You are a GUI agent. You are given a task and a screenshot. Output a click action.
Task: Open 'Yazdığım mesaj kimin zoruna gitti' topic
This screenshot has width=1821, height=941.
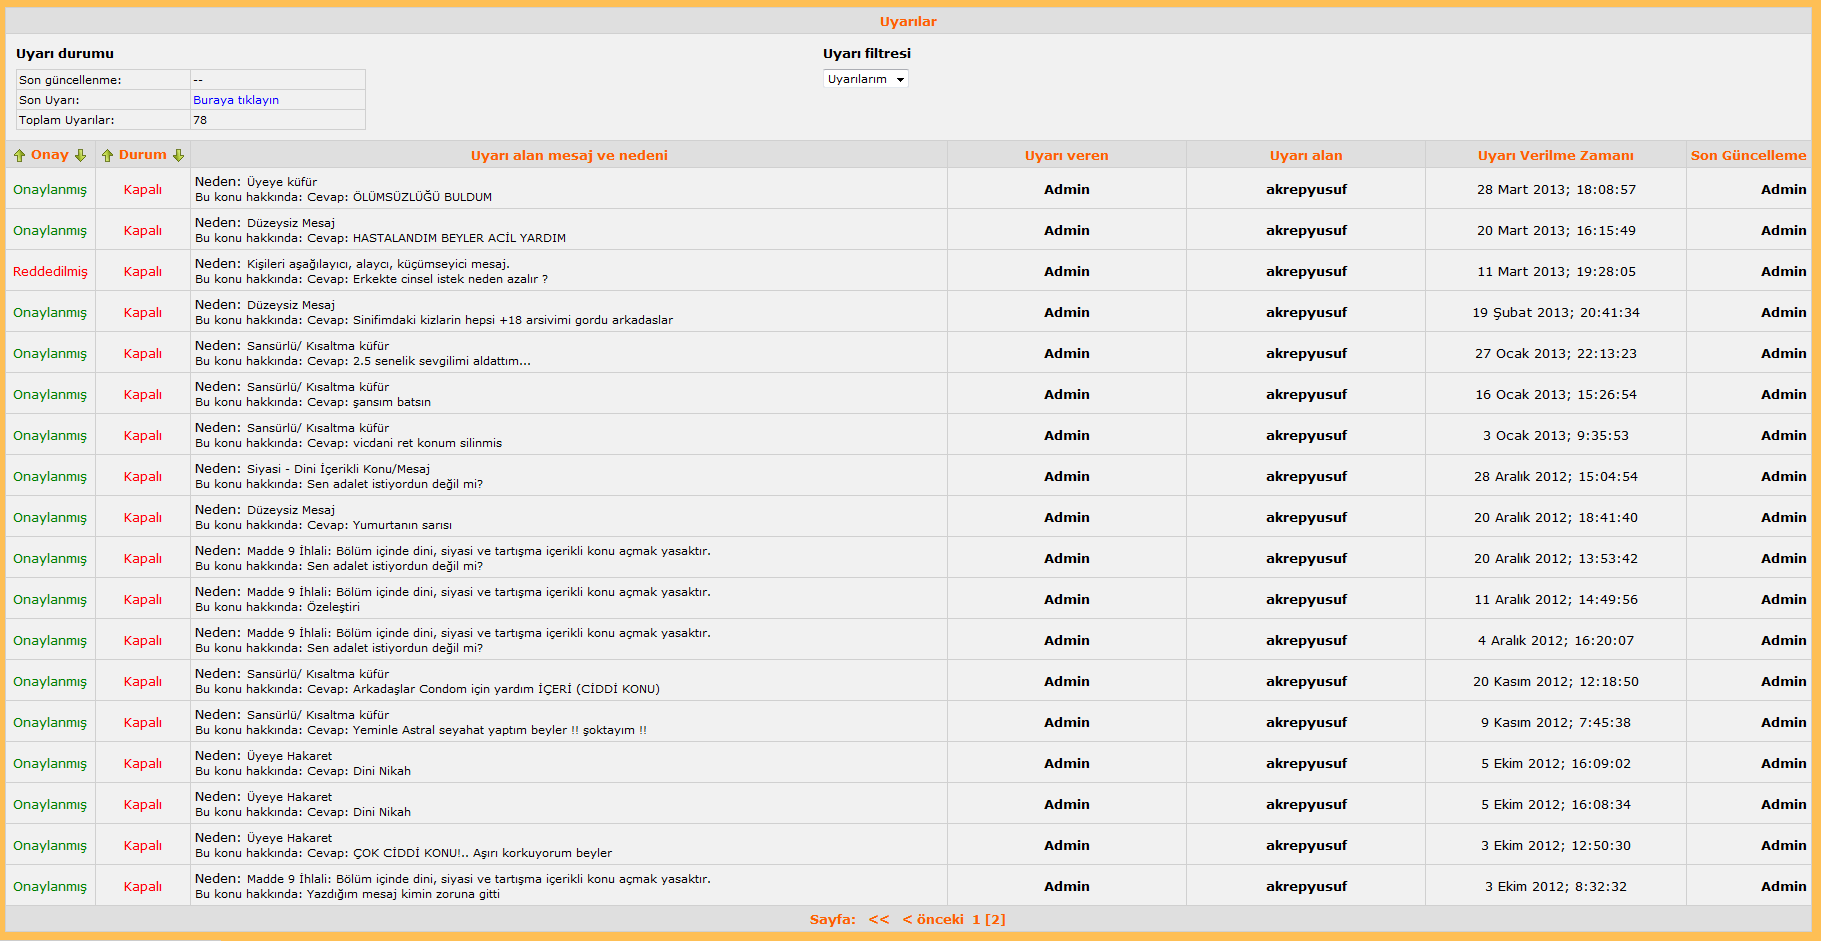(403, 894)
